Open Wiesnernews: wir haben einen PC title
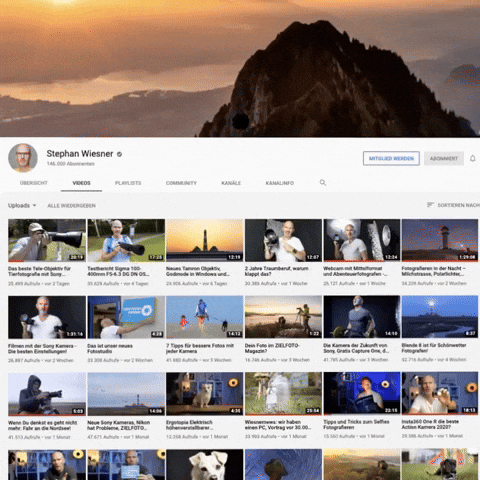Screen dimensions: 480x480 pos(278,425)
